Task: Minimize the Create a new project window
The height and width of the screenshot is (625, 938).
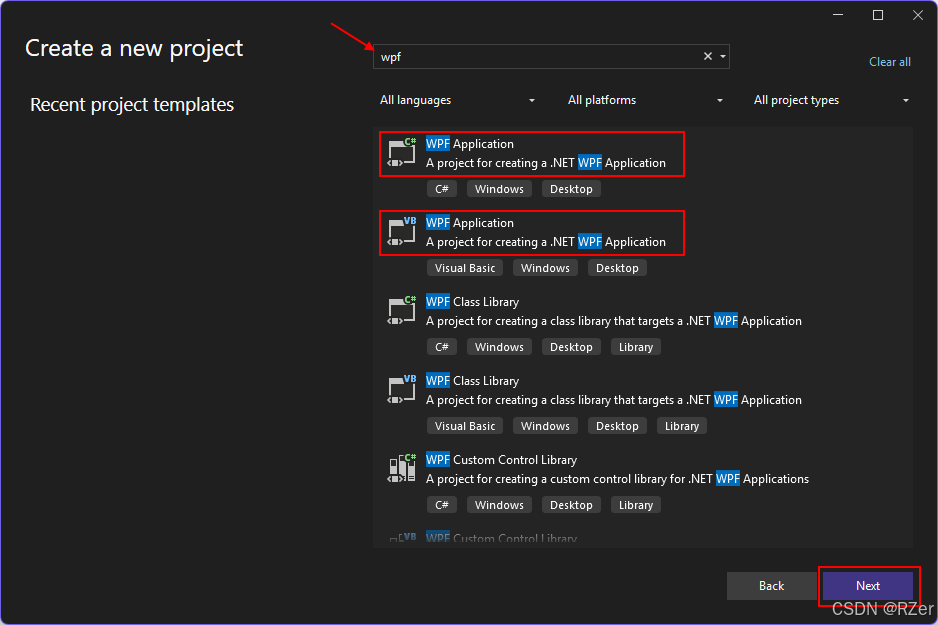Action: [x=838, y=15]
